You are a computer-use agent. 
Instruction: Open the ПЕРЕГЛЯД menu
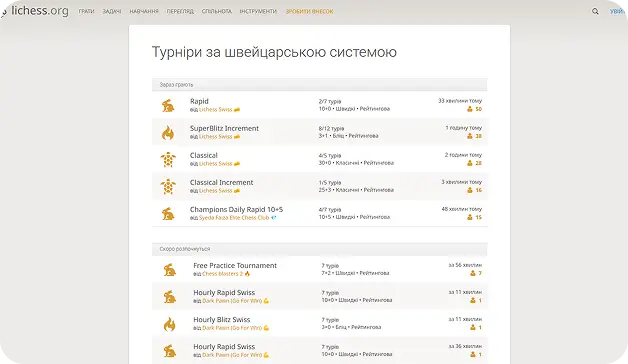click(180, 12)
